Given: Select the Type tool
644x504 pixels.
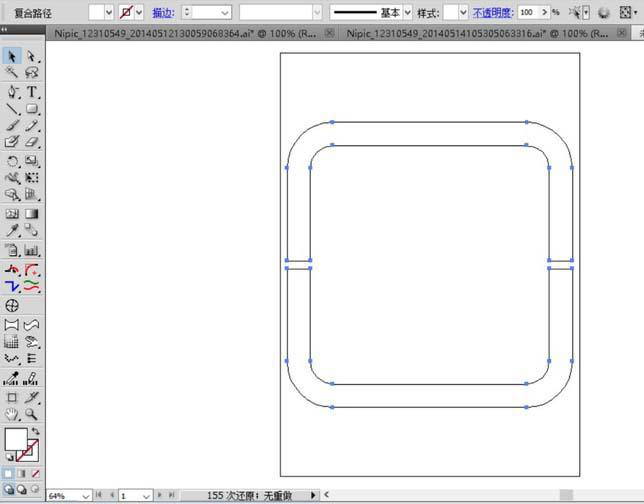Looking at the screenshot, I should coord(32,92).
